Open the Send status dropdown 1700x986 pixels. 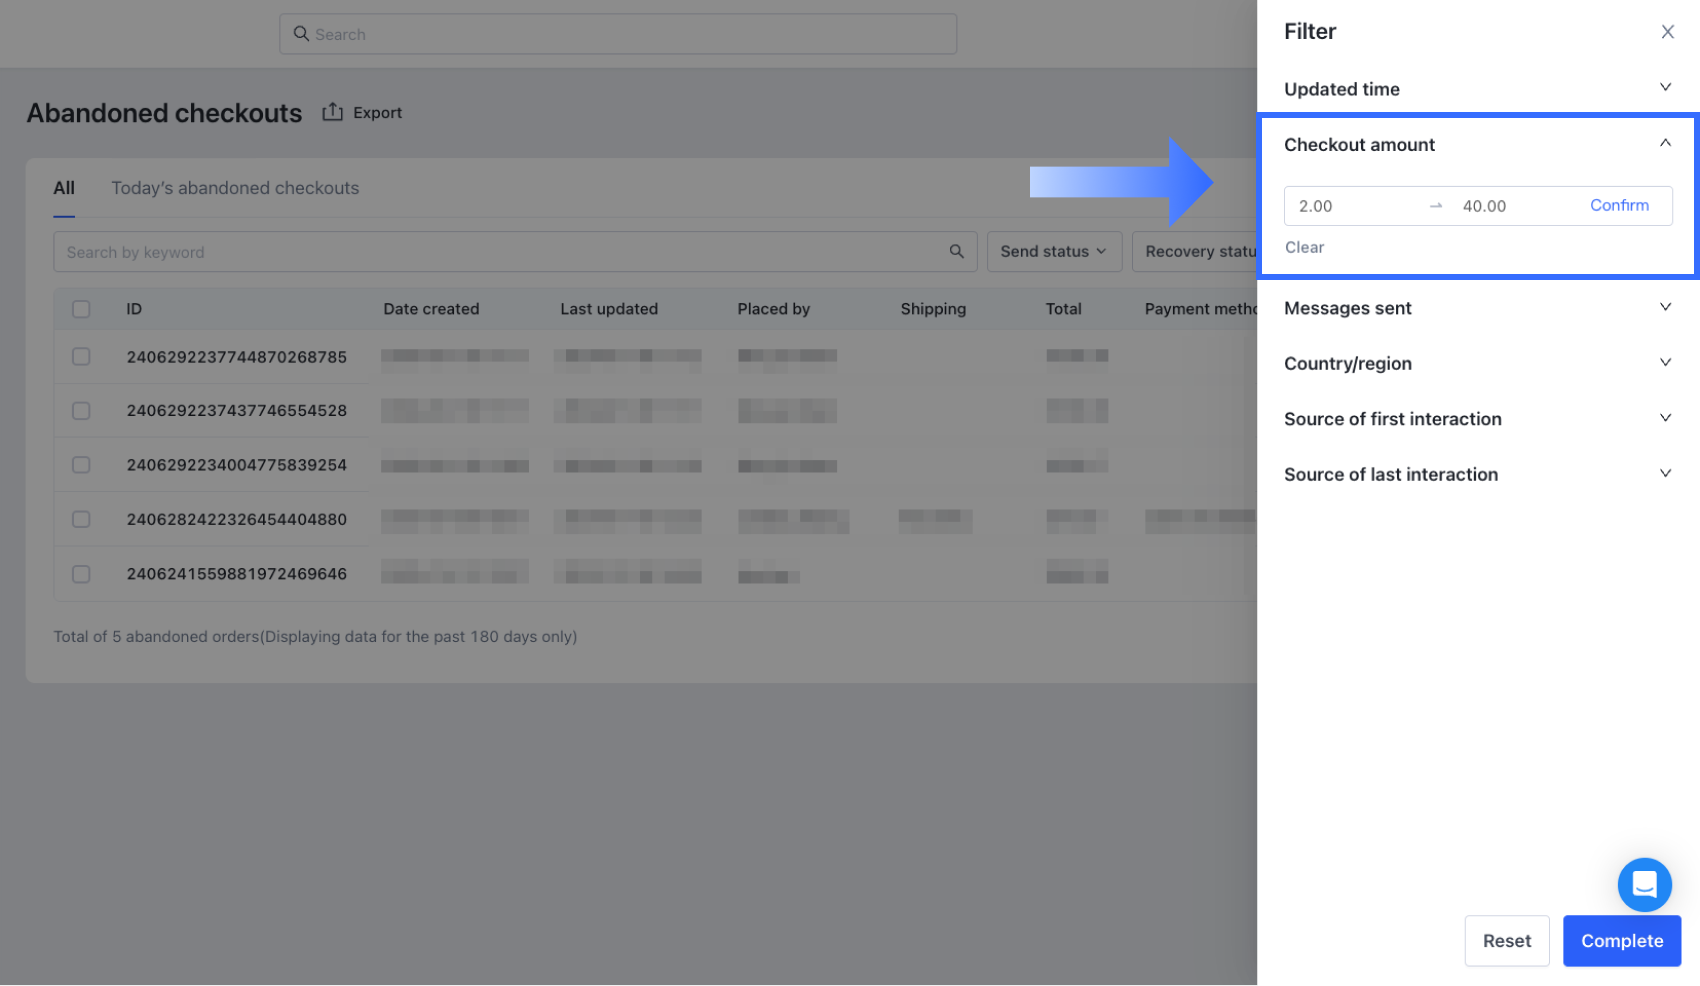[x=1053, y=252]
